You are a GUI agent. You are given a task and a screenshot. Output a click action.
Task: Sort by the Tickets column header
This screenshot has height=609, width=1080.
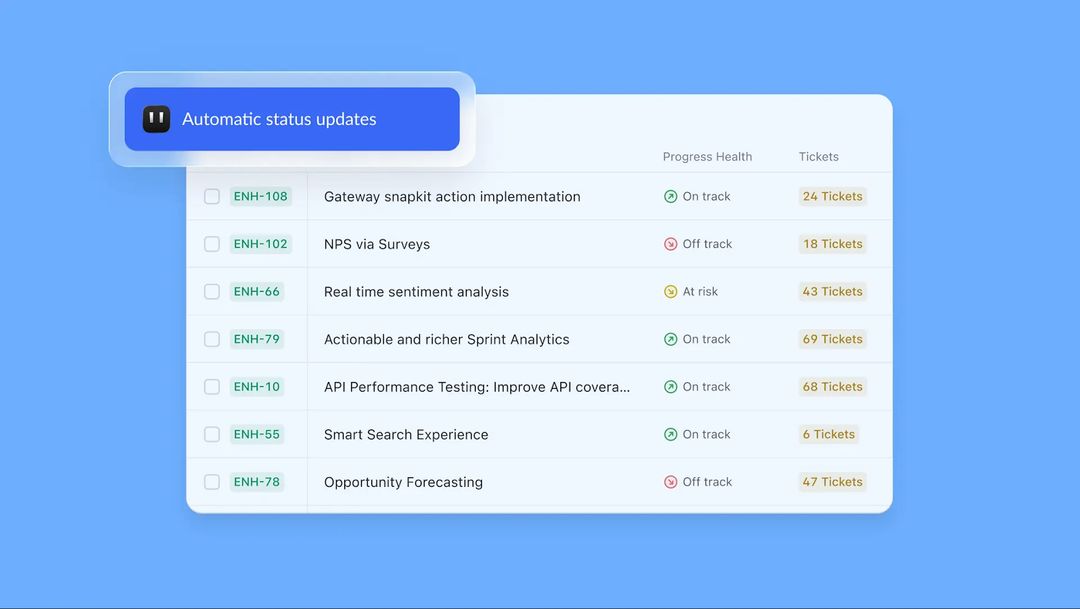tap(819, 156)
